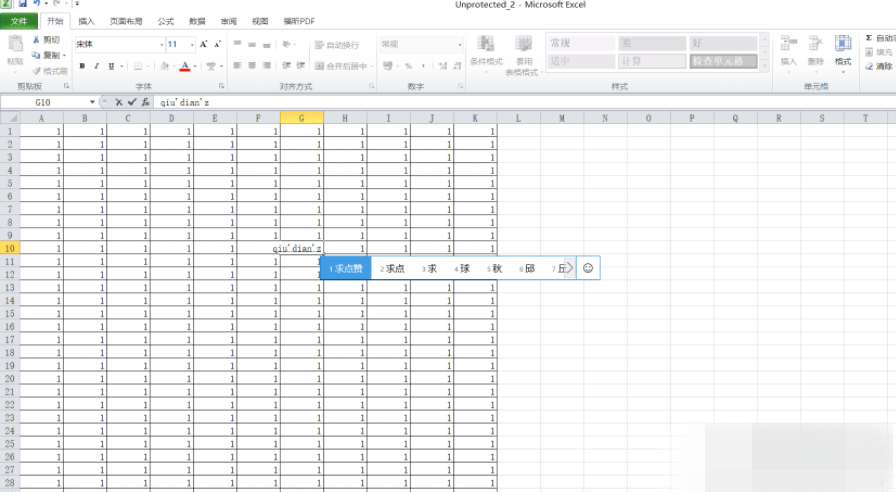Confirm the entry with the checkmark button
This screenshot has height=492, width=896.
point(132,102)
